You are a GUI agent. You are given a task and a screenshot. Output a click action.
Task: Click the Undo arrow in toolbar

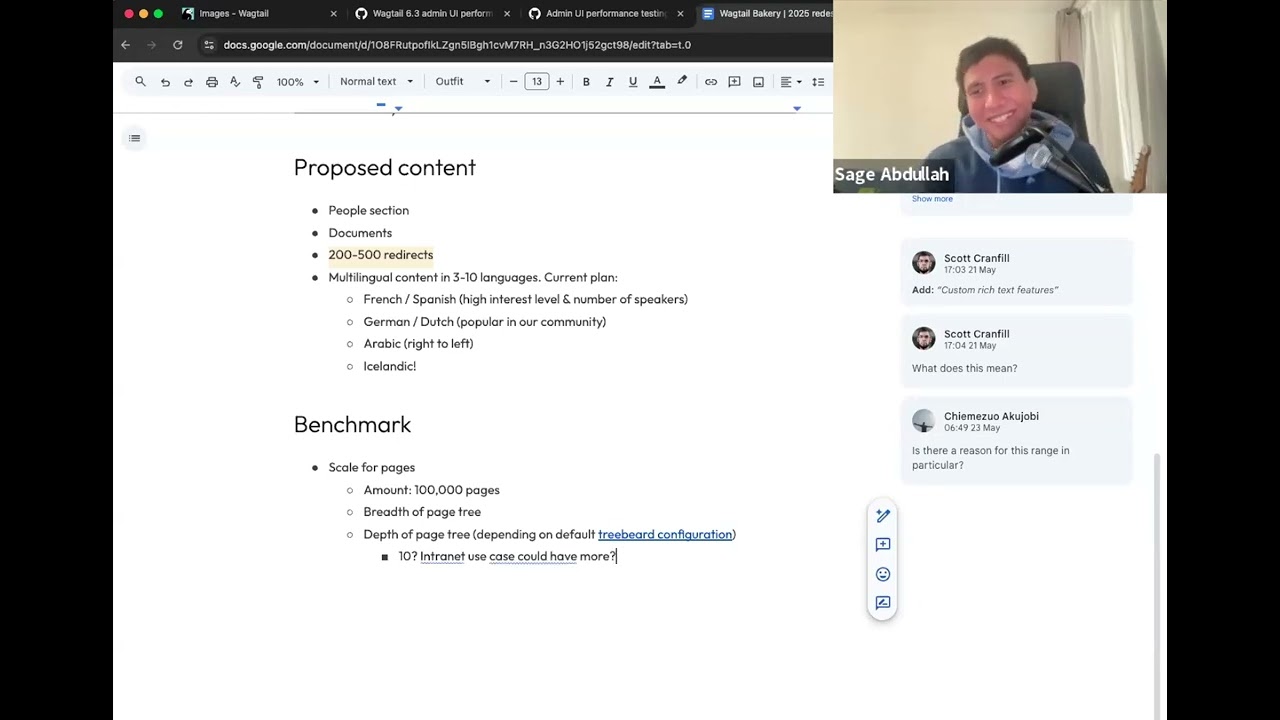tap(165, 82)
